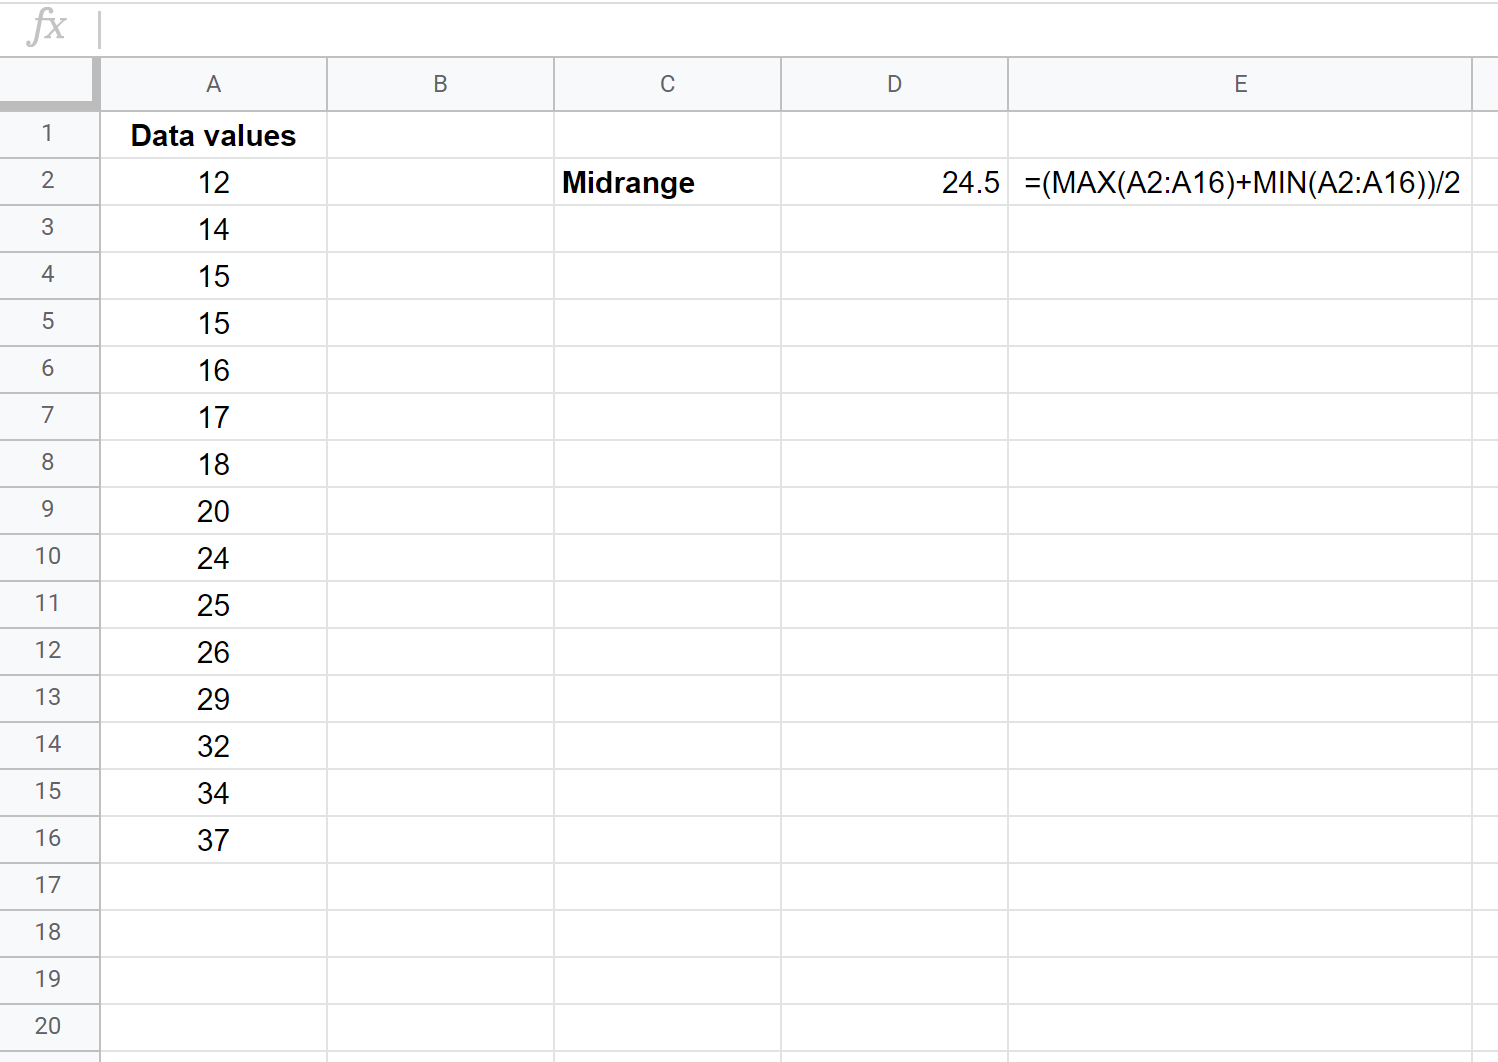Click cell containing 17

(x=214, y=417)
